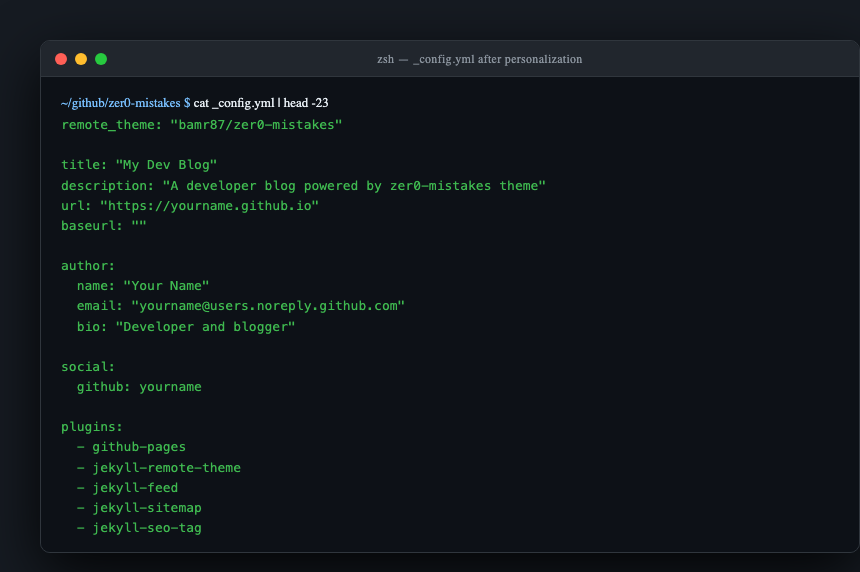Click the title: "My Dev Blog" line
This screenshot has width=860, height=572.
point(139,165)
